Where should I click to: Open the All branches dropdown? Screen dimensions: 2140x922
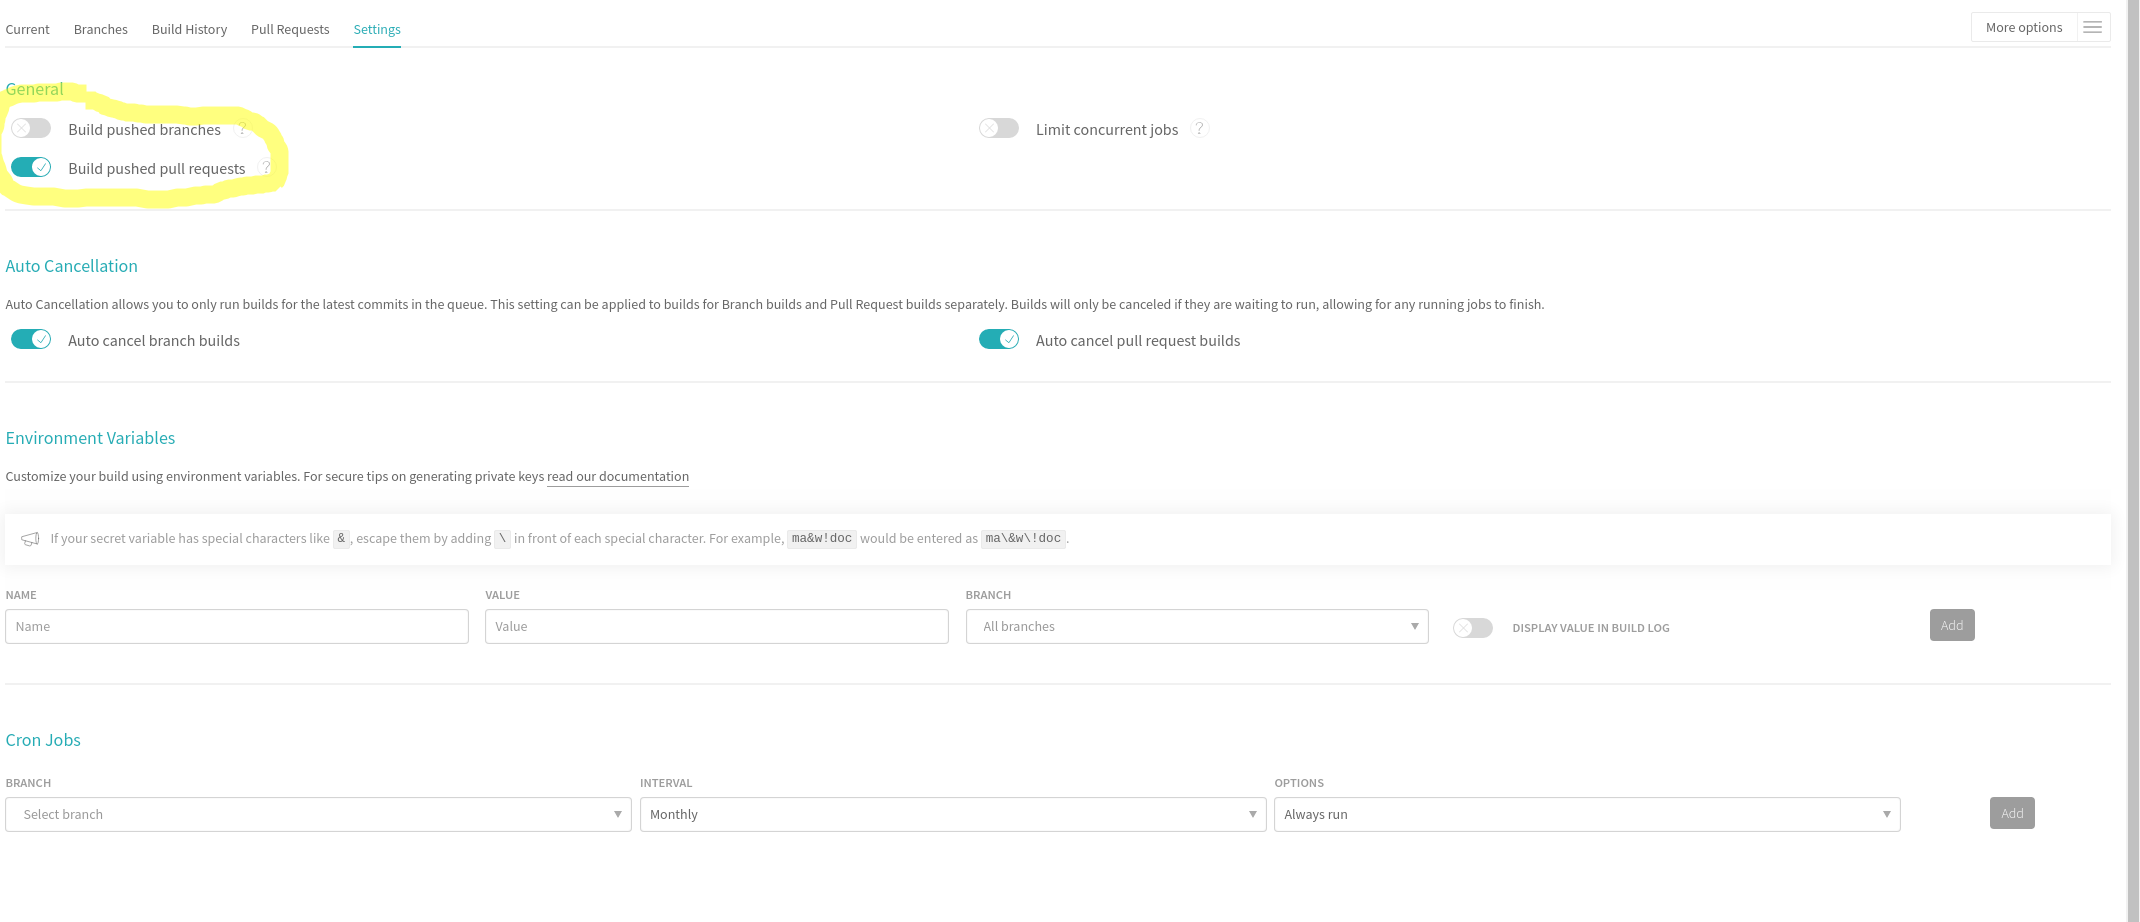pos(1196,626)
